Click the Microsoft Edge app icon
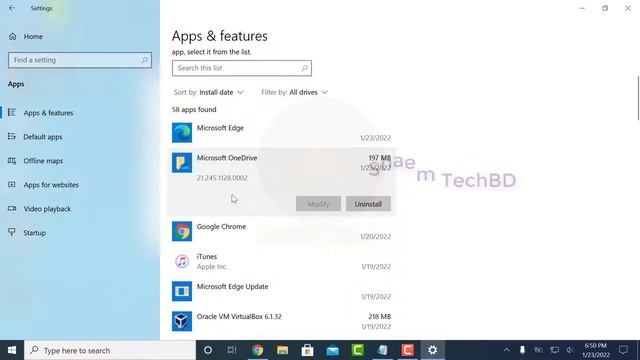The image size is (640, 360). coord(182,133)
